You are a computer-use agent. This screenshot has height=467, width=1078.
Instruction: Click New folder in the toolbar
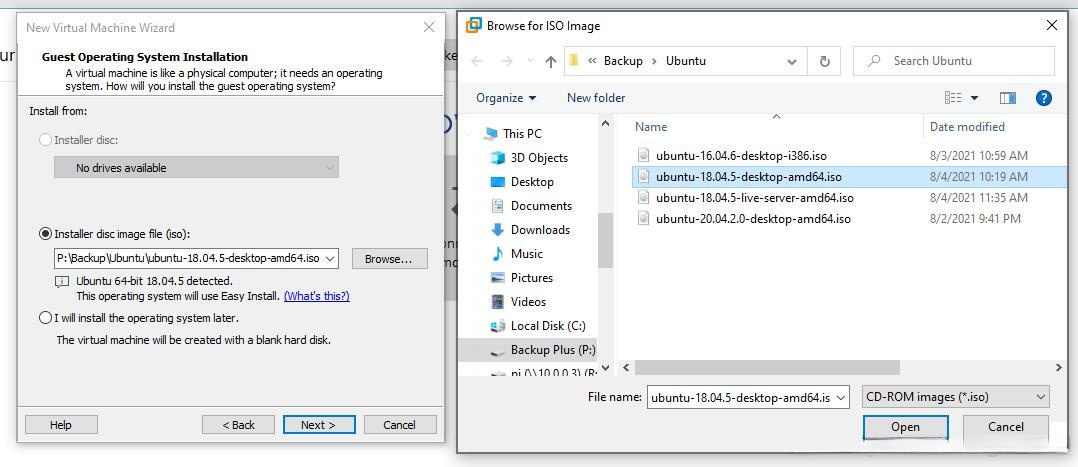pyautogui.click(x=596, y=98)
